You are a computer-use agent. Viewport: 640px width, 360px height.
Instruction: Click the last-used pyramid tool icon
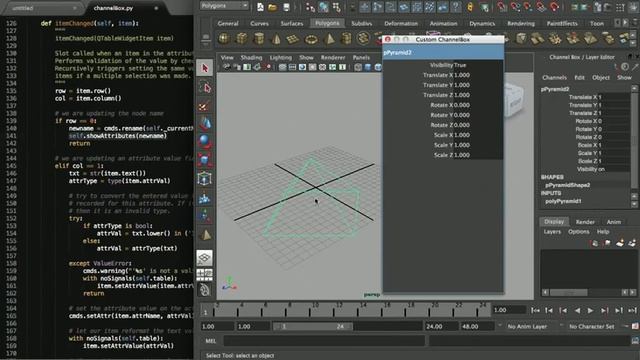pyautogui.click(x=205, y=235)
